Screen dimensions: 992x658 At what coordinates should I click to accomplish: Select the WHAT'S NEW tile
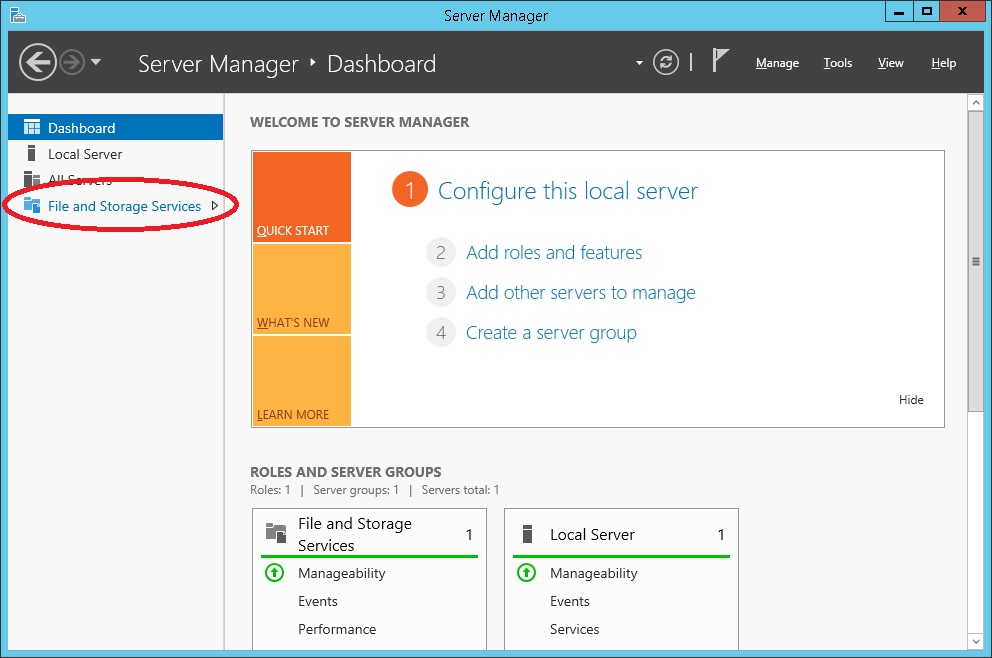coord(302,290)
